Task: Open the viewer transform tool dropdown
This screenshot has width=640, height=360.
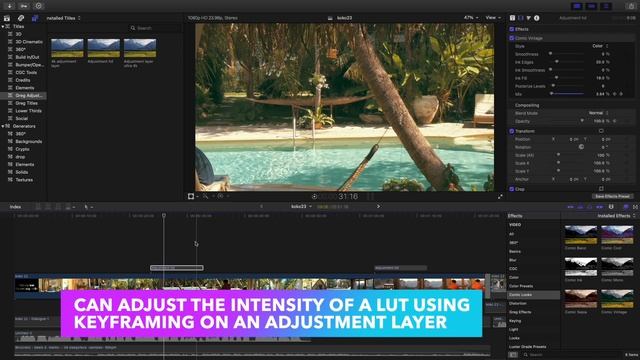Action: (x=193, y=196)
